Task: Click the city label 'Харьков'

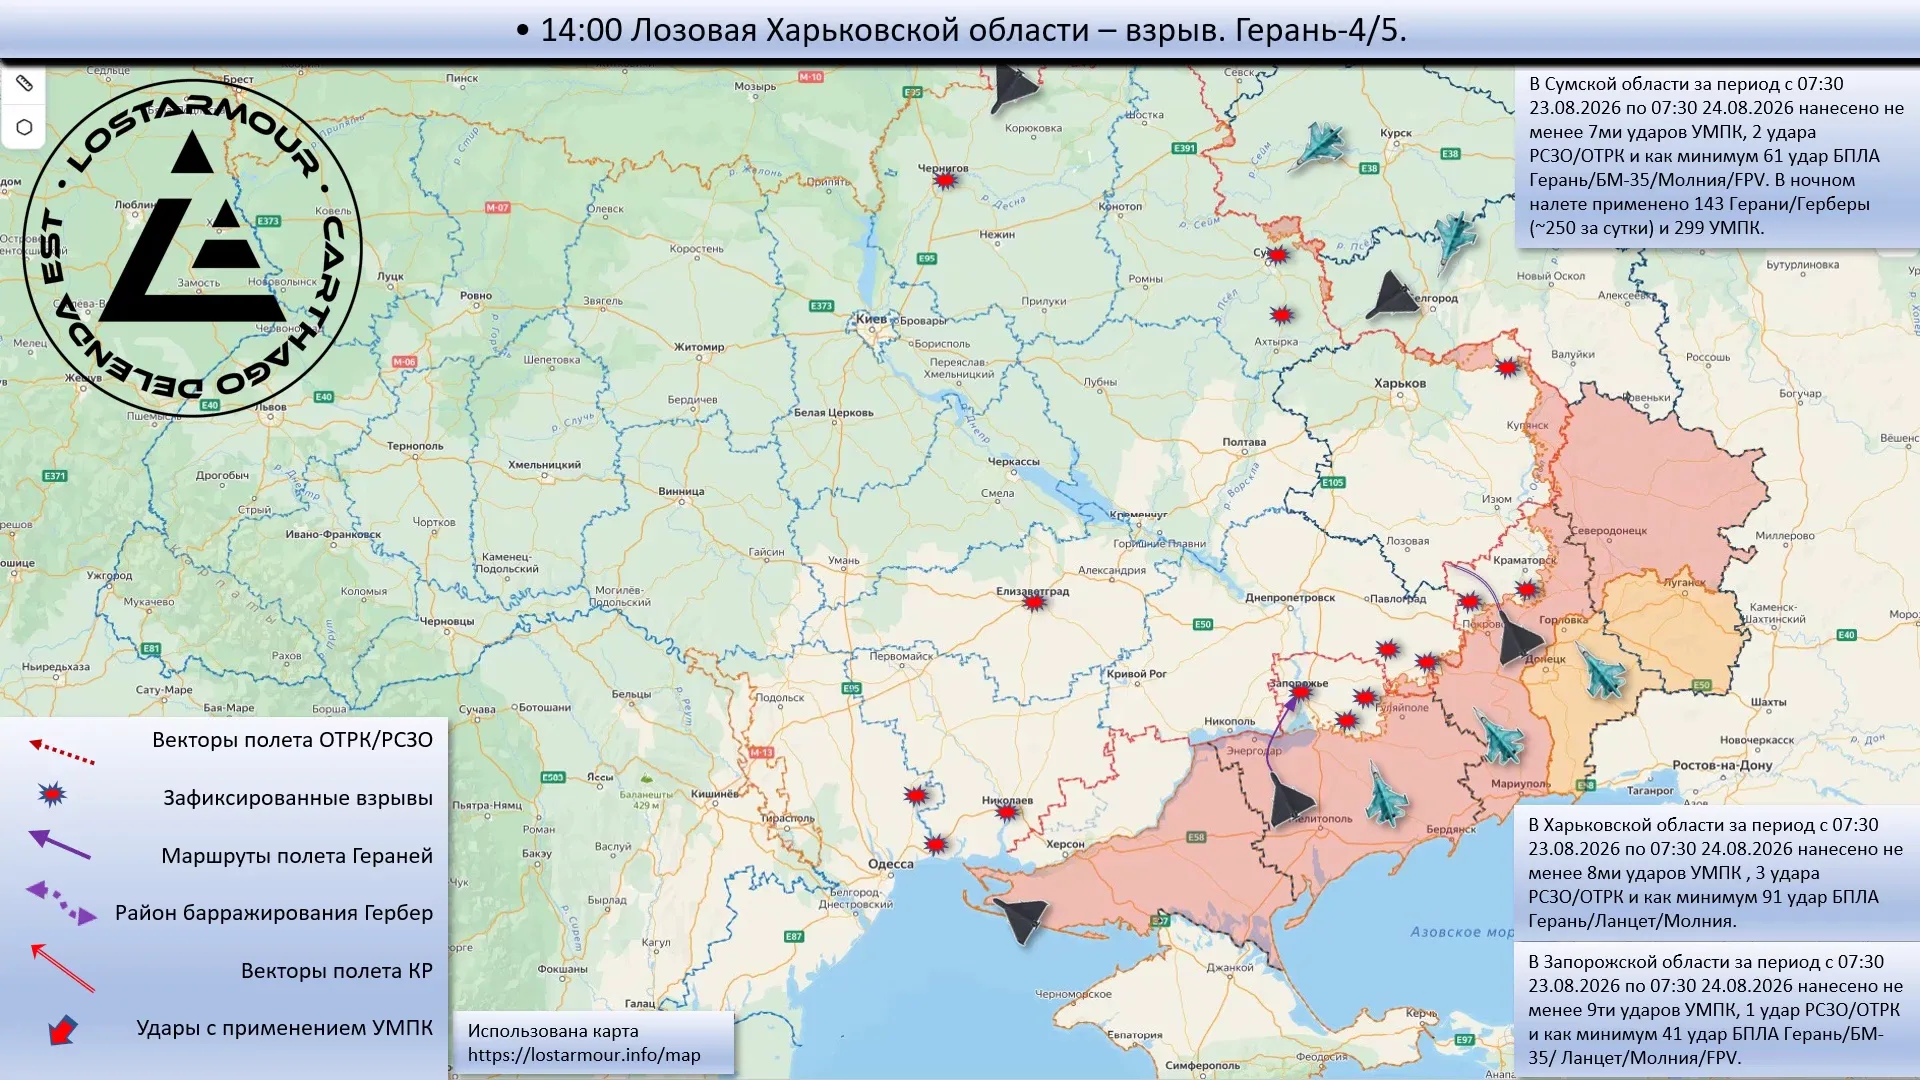Action: 1400,384
